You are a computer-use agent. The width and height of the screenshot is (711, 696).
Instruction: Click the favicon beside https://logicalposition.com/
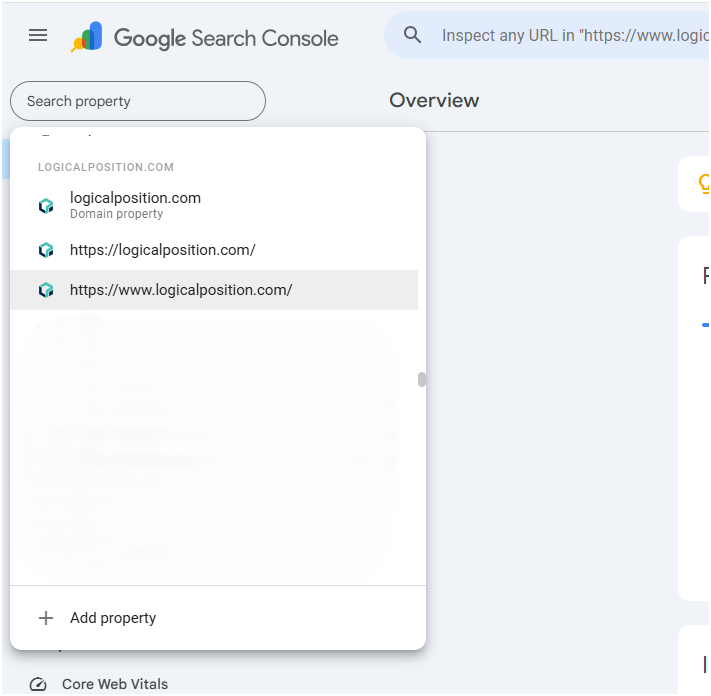(46, 250)
